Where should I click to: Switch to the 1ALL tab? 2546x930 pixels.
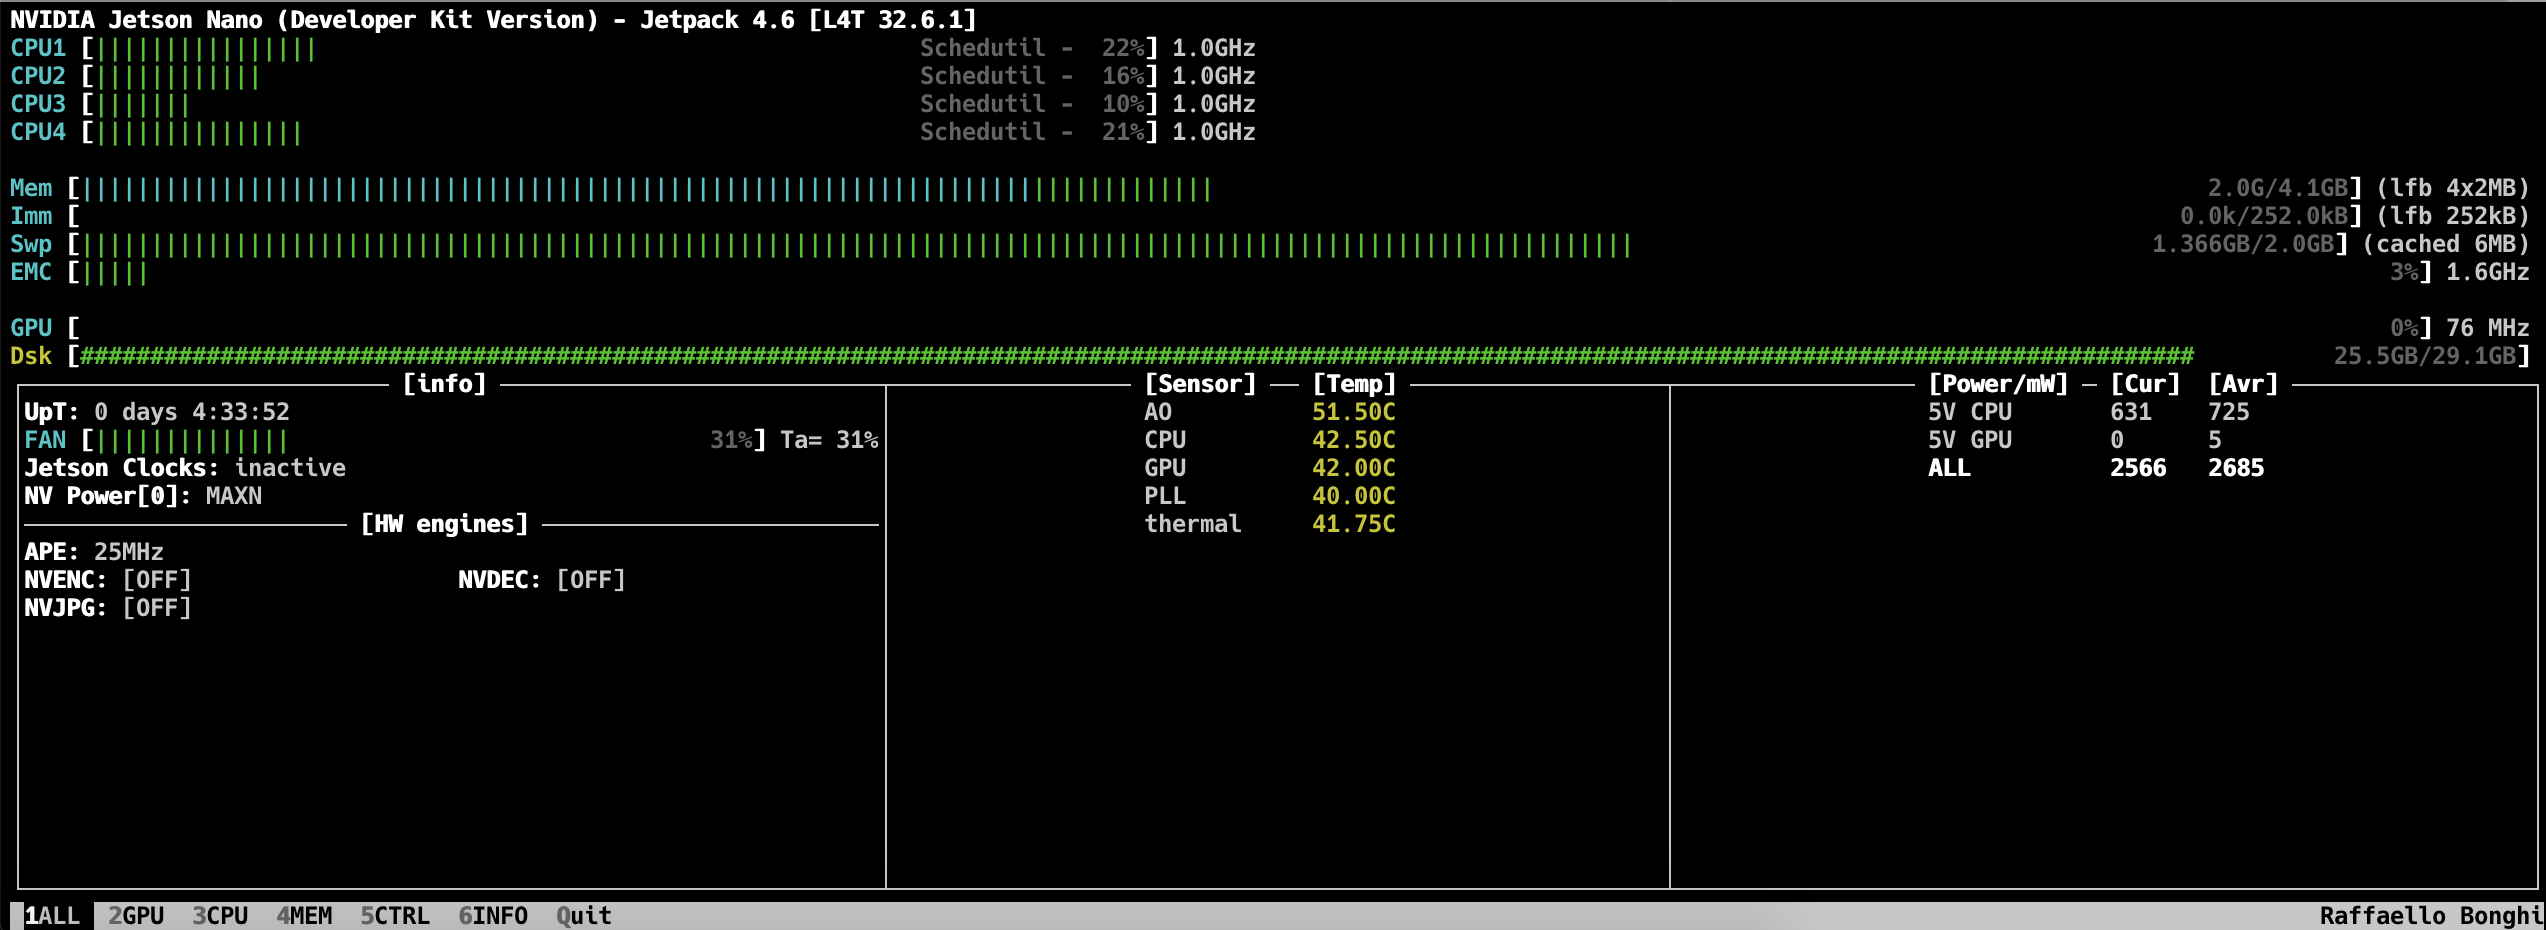coord(52,916)
